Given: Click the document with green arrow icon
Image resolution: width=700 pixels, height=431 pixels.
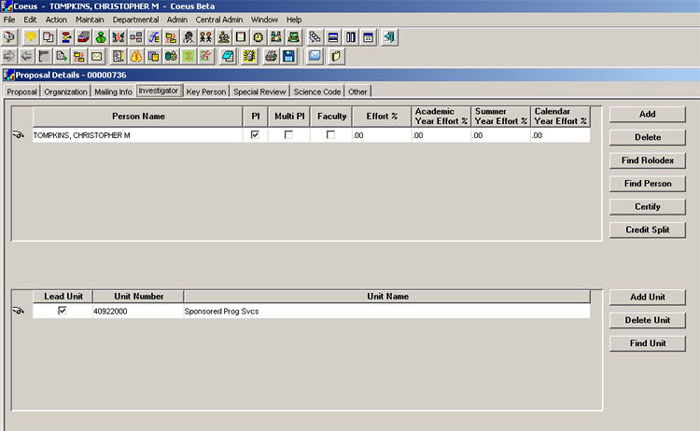Looking at the screenshot, I should point(62,56).
